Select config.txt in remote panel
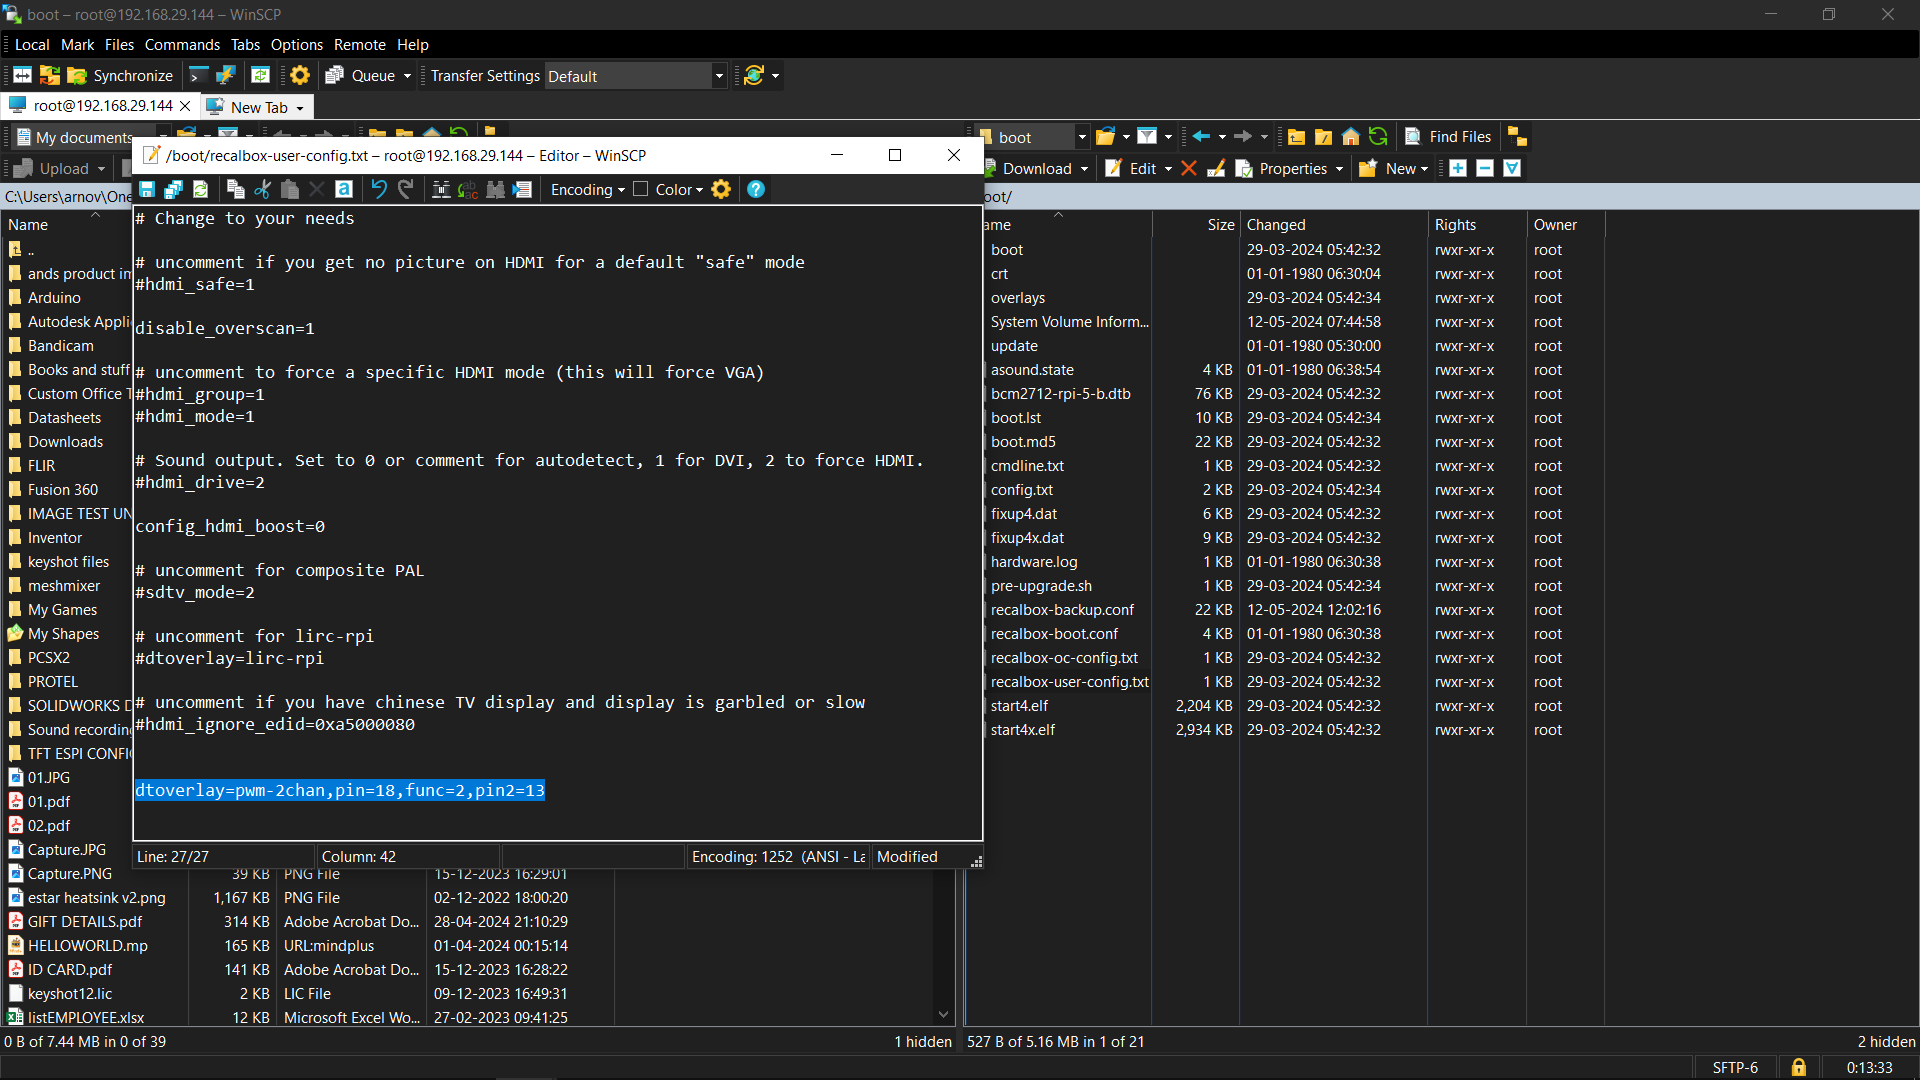This screenshot has width=1920, height=1080. tap(1022, 490)
